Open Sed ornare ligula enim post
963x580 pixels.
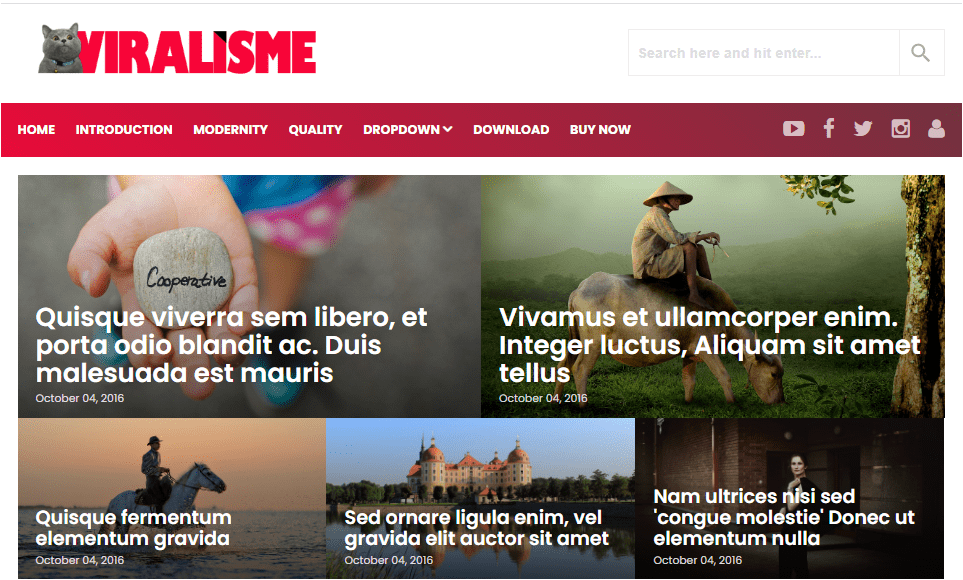(x=477, y=528)
